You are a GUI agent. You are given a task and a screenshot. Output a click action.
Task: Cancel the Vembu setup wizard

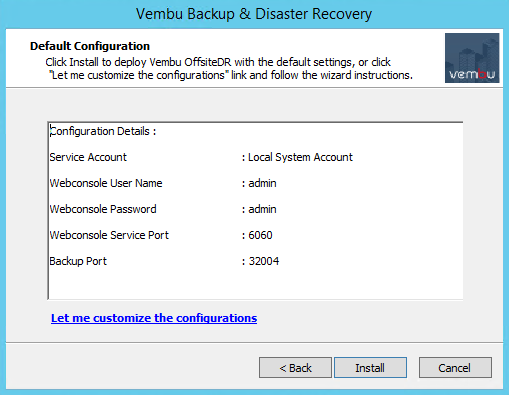click(455, 368)
